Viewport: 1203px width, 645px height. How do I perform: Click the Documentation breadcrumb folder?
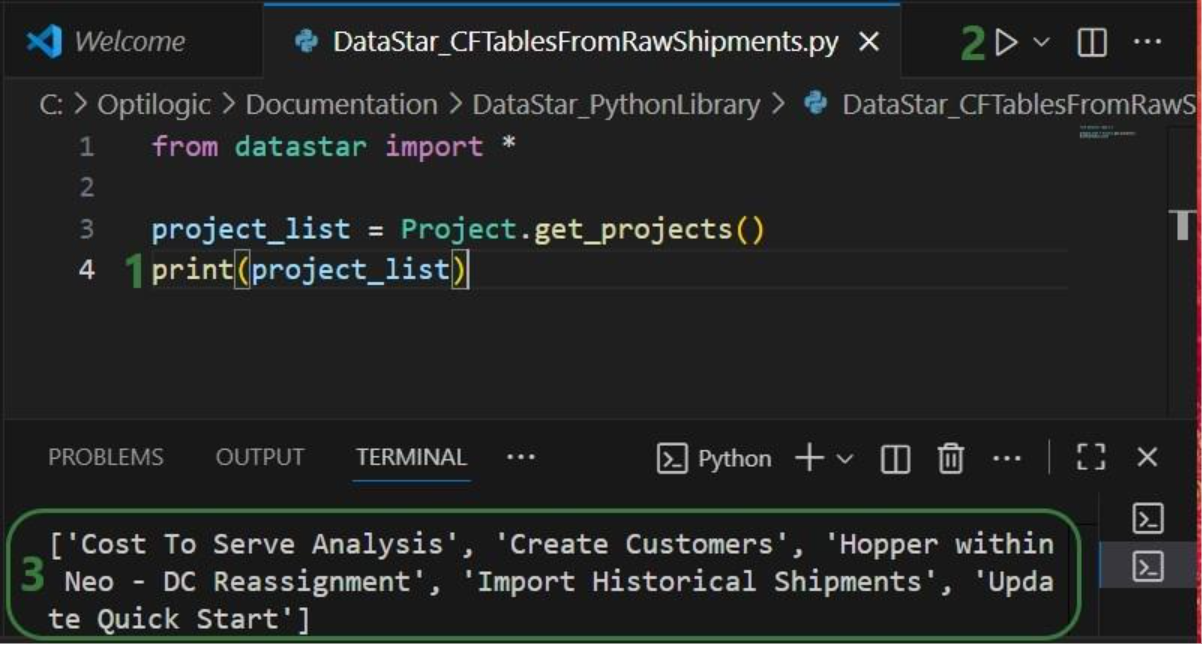341,104
